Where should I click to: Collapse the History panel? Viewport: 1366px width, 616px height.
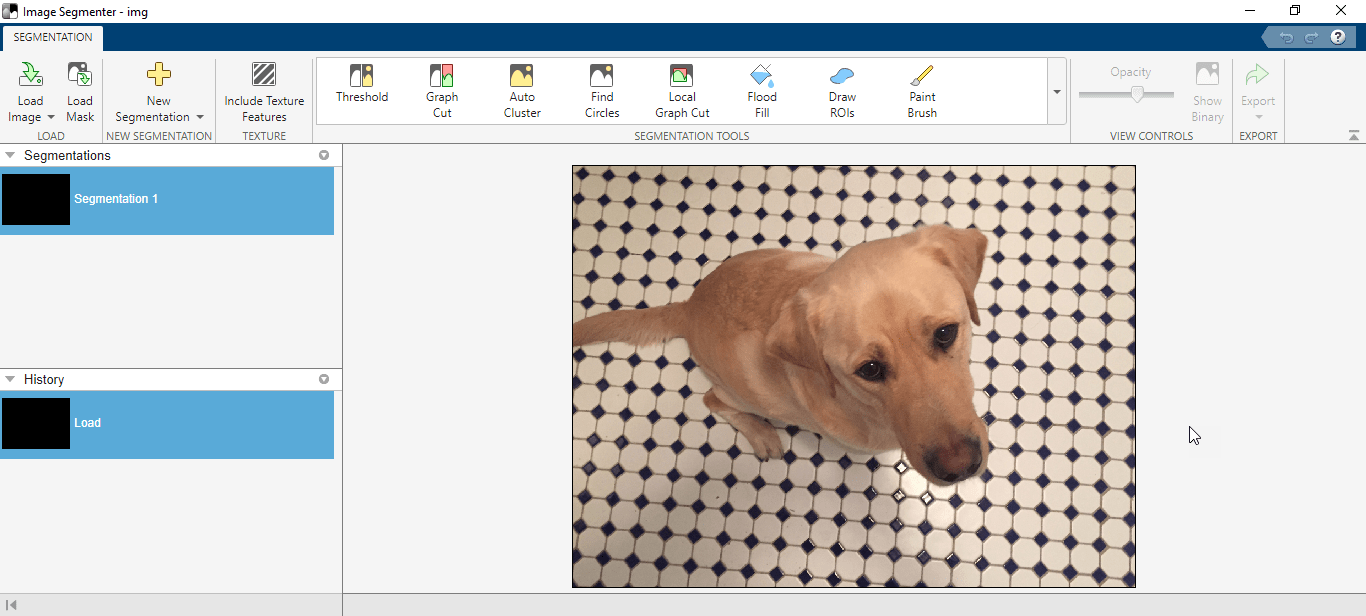tap(10, 379)
